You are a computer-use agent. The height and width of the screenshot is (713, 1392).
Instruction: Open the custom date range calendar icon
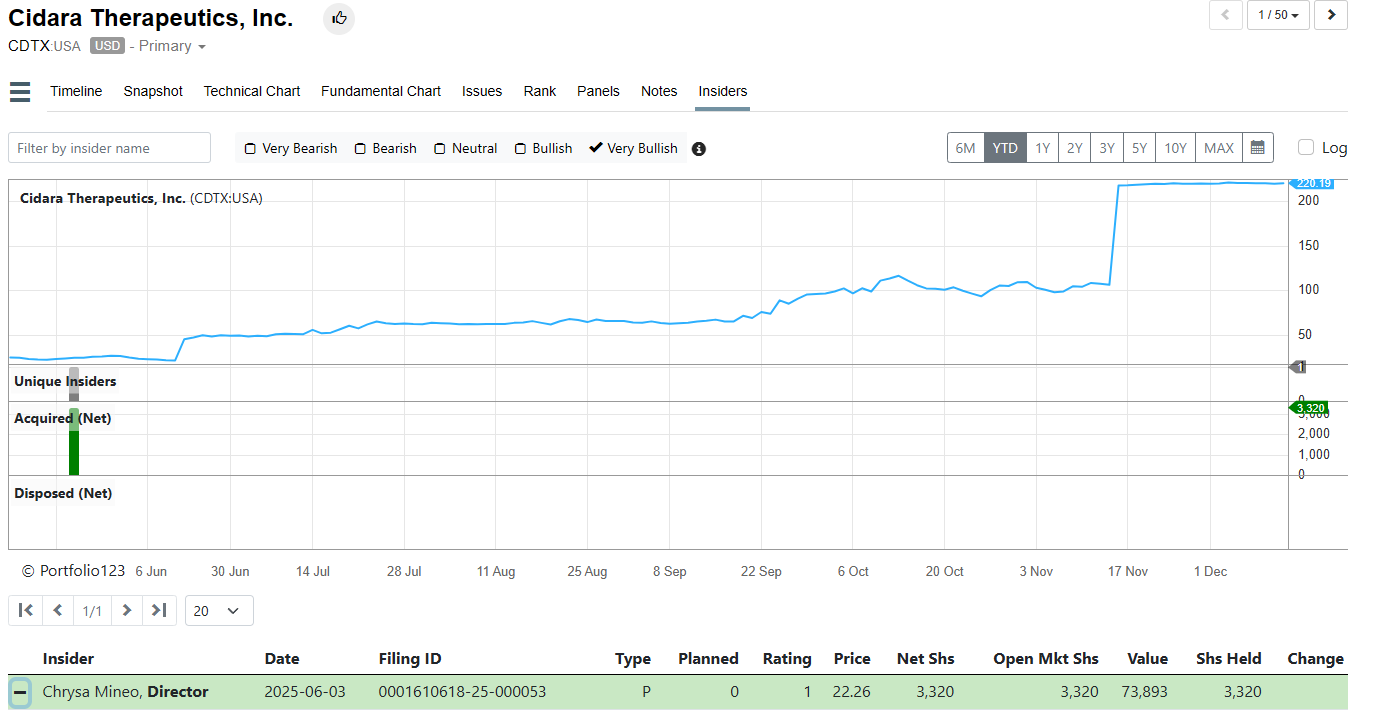coord(1258,148)
